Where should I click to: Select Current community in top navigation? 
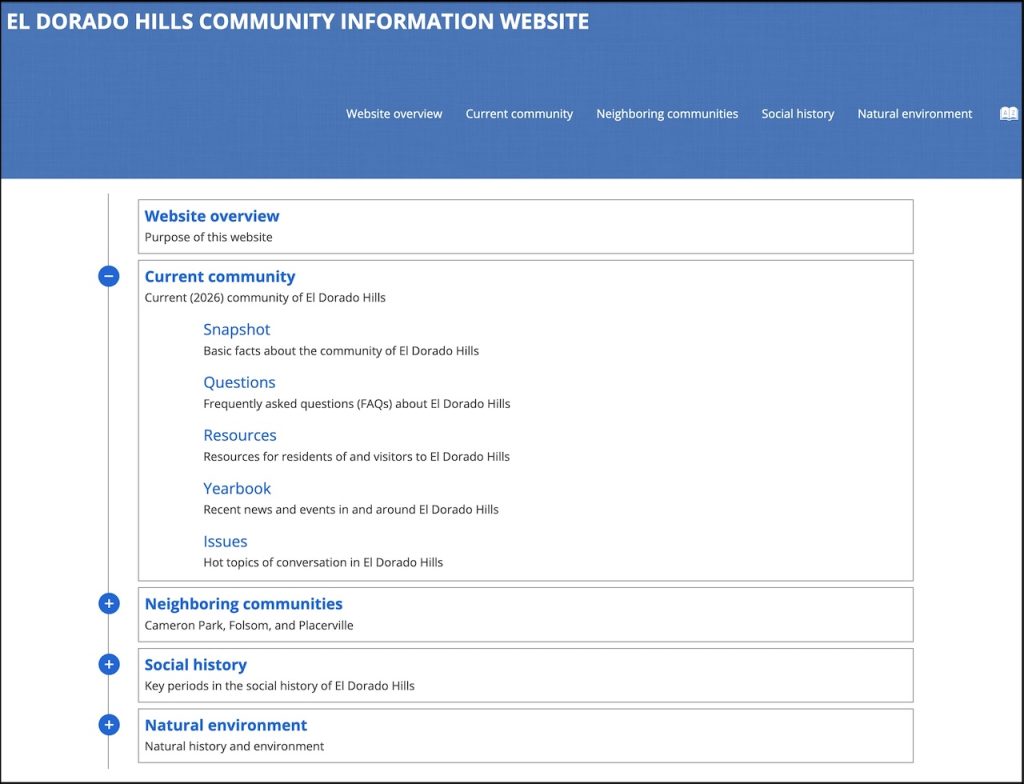point(519,114)
